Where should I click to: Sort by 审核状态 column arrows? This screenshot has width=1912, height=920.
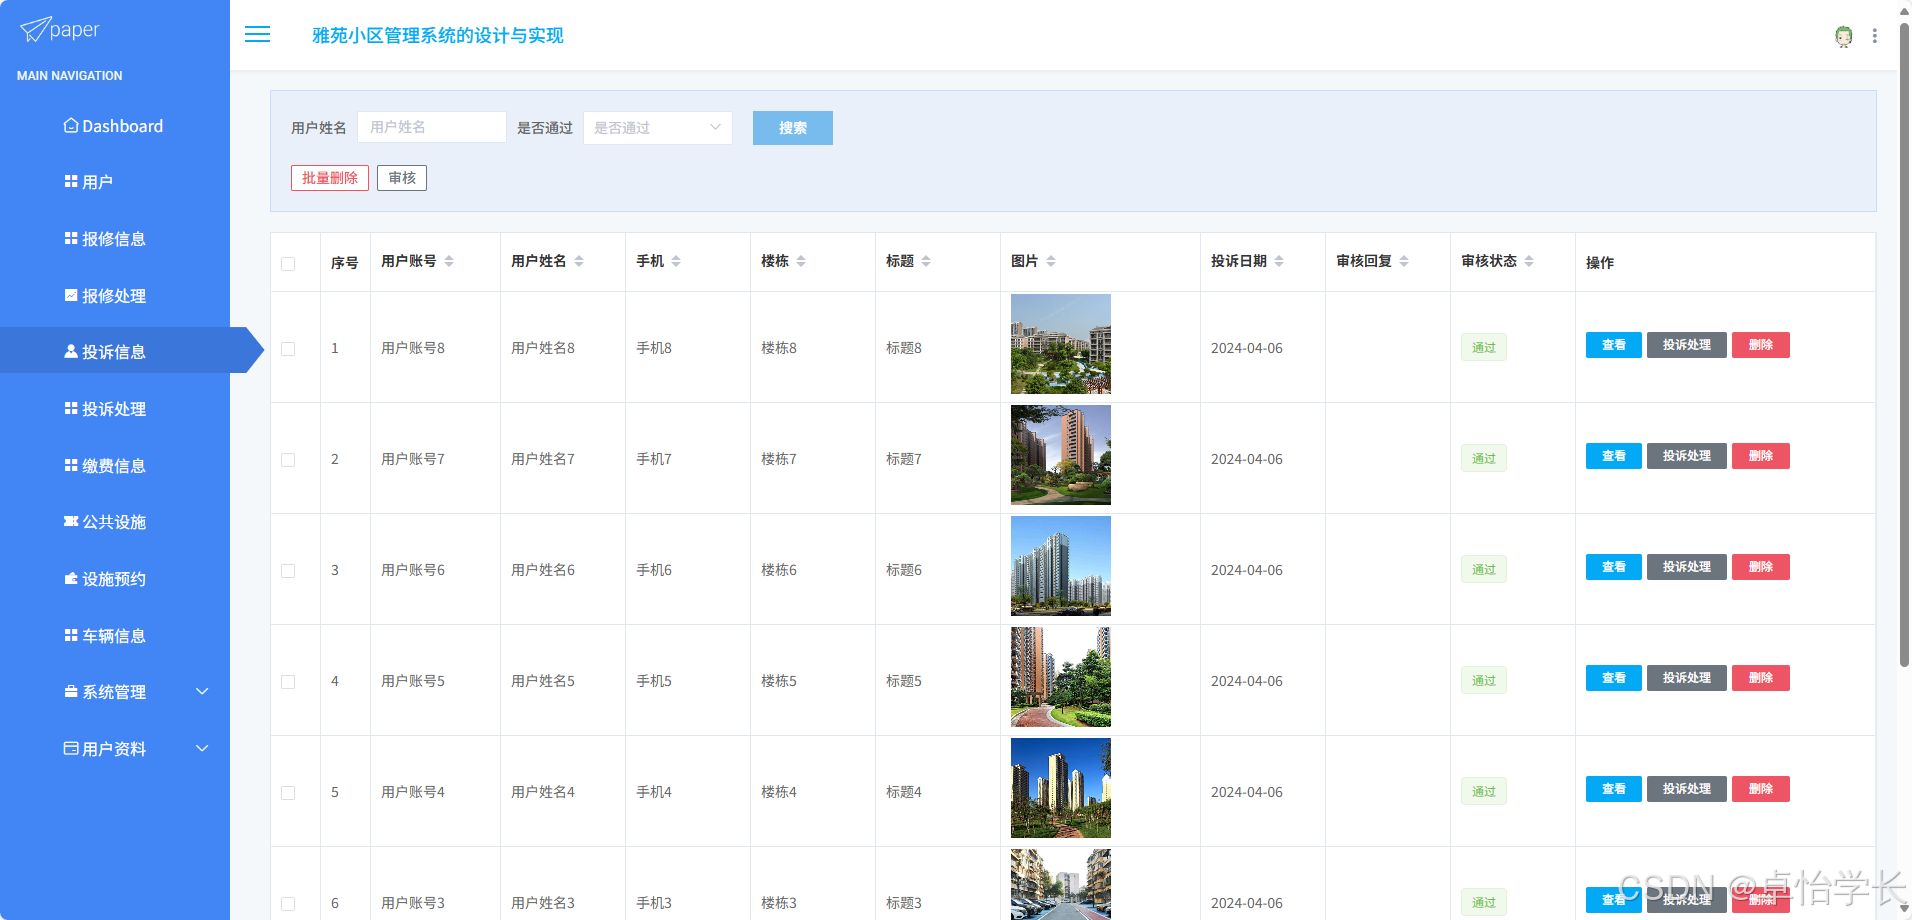1529,261
